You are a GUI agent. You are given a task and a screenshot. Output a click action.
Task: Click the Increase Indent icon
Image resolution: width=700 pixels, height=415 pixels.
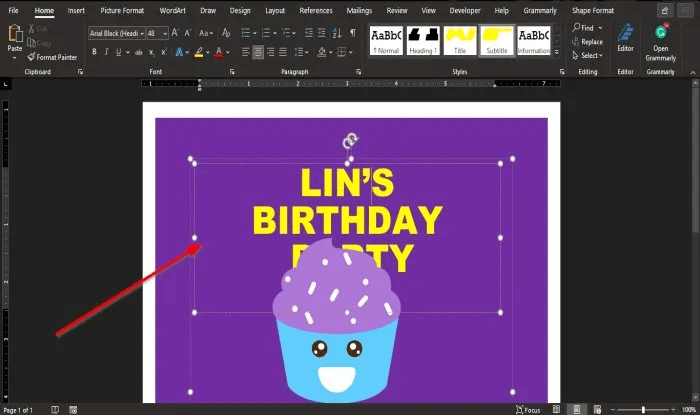click(321, 33)
